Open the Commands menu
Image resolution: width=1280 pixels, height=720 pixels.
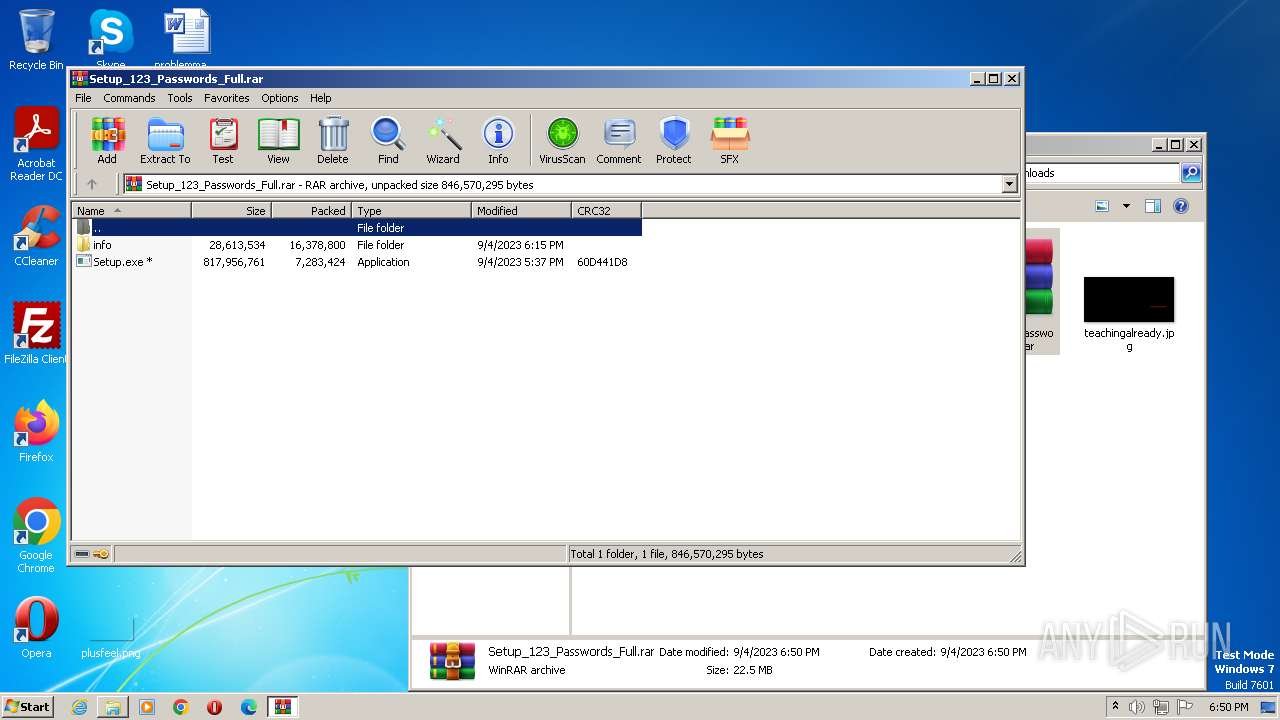tap(129, 98)
